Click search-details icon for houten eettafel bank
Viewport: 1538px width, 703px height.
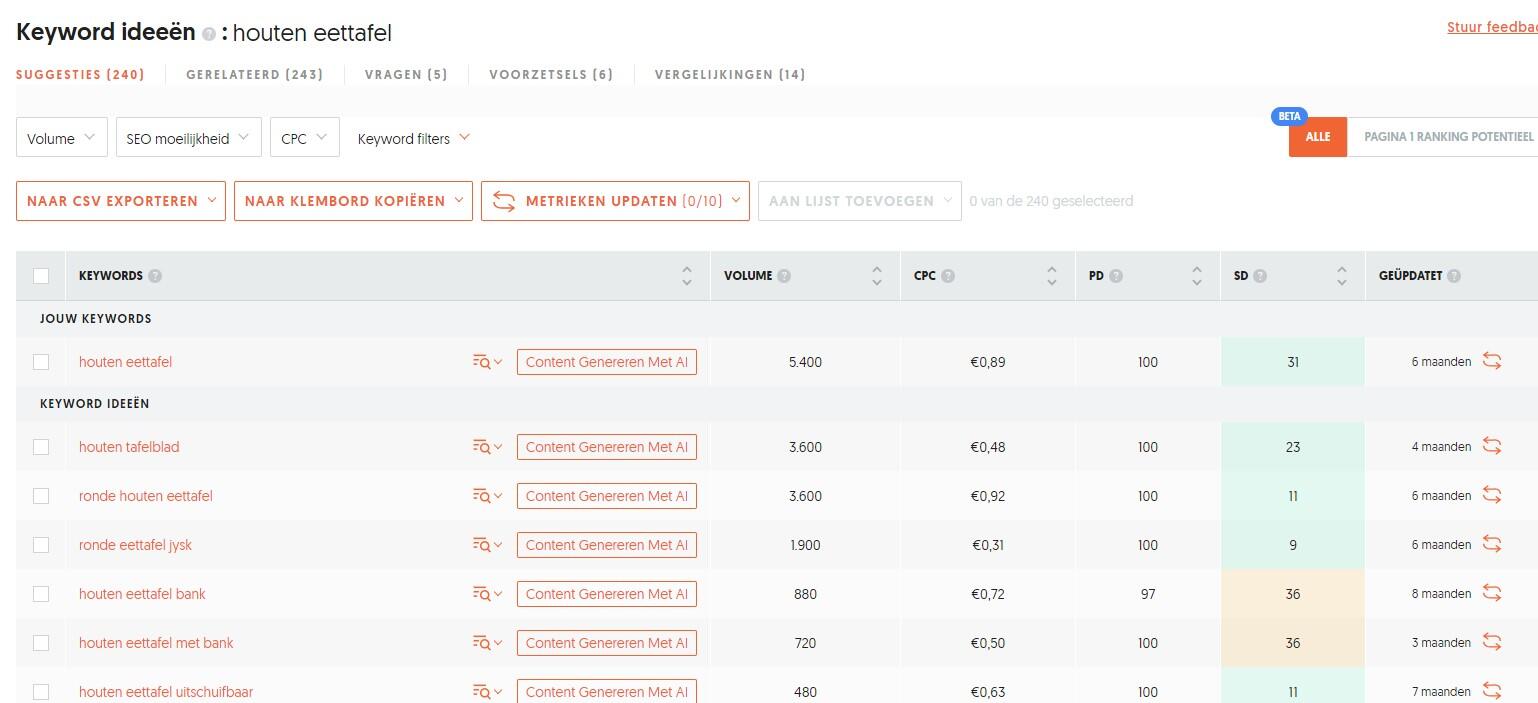[487, 594]
